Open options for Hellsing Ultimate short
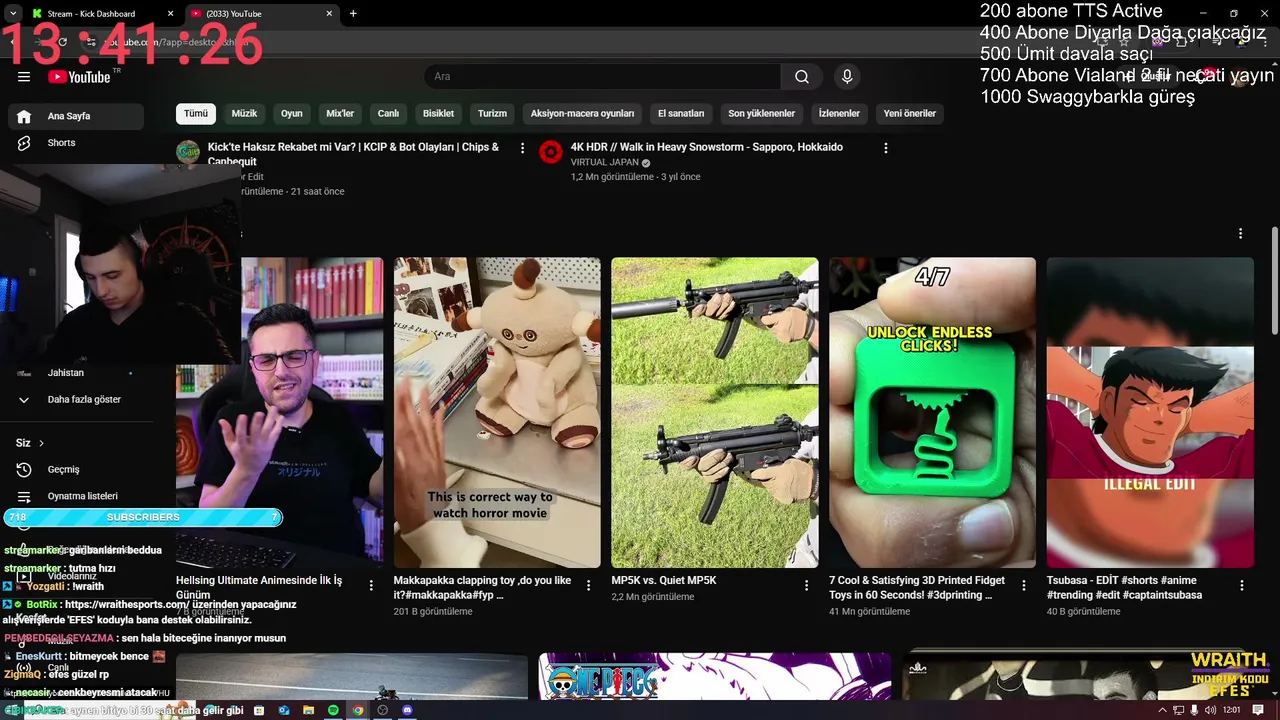1280x720 pixels. point(371,586)
